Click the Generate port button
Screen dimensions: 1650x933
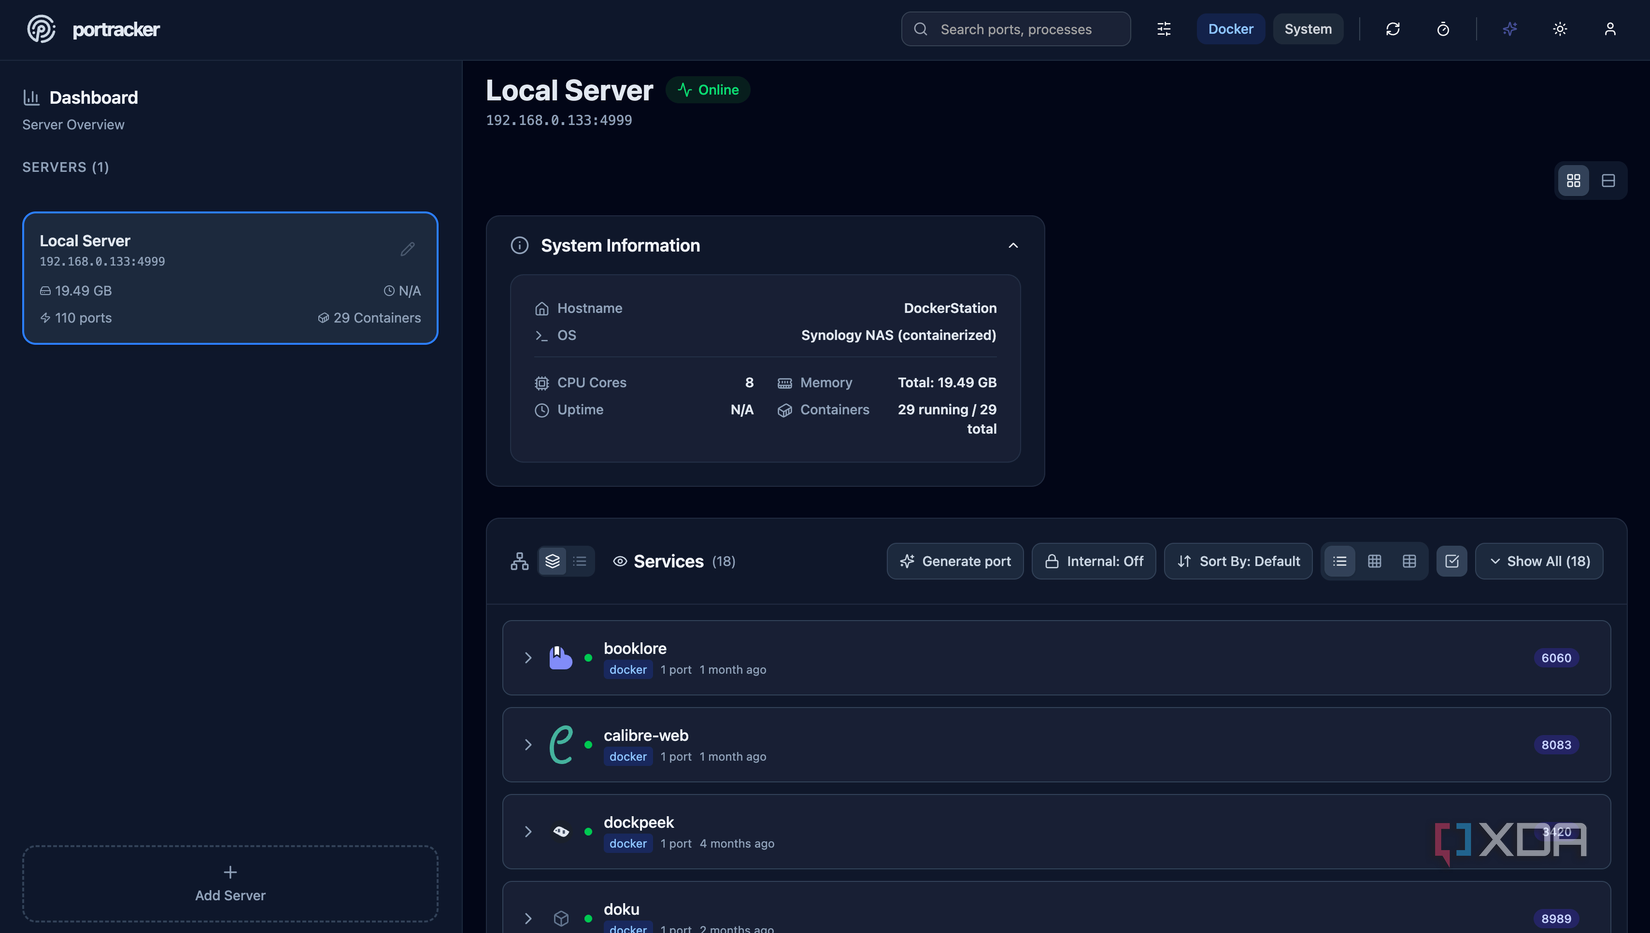point(955,562)
